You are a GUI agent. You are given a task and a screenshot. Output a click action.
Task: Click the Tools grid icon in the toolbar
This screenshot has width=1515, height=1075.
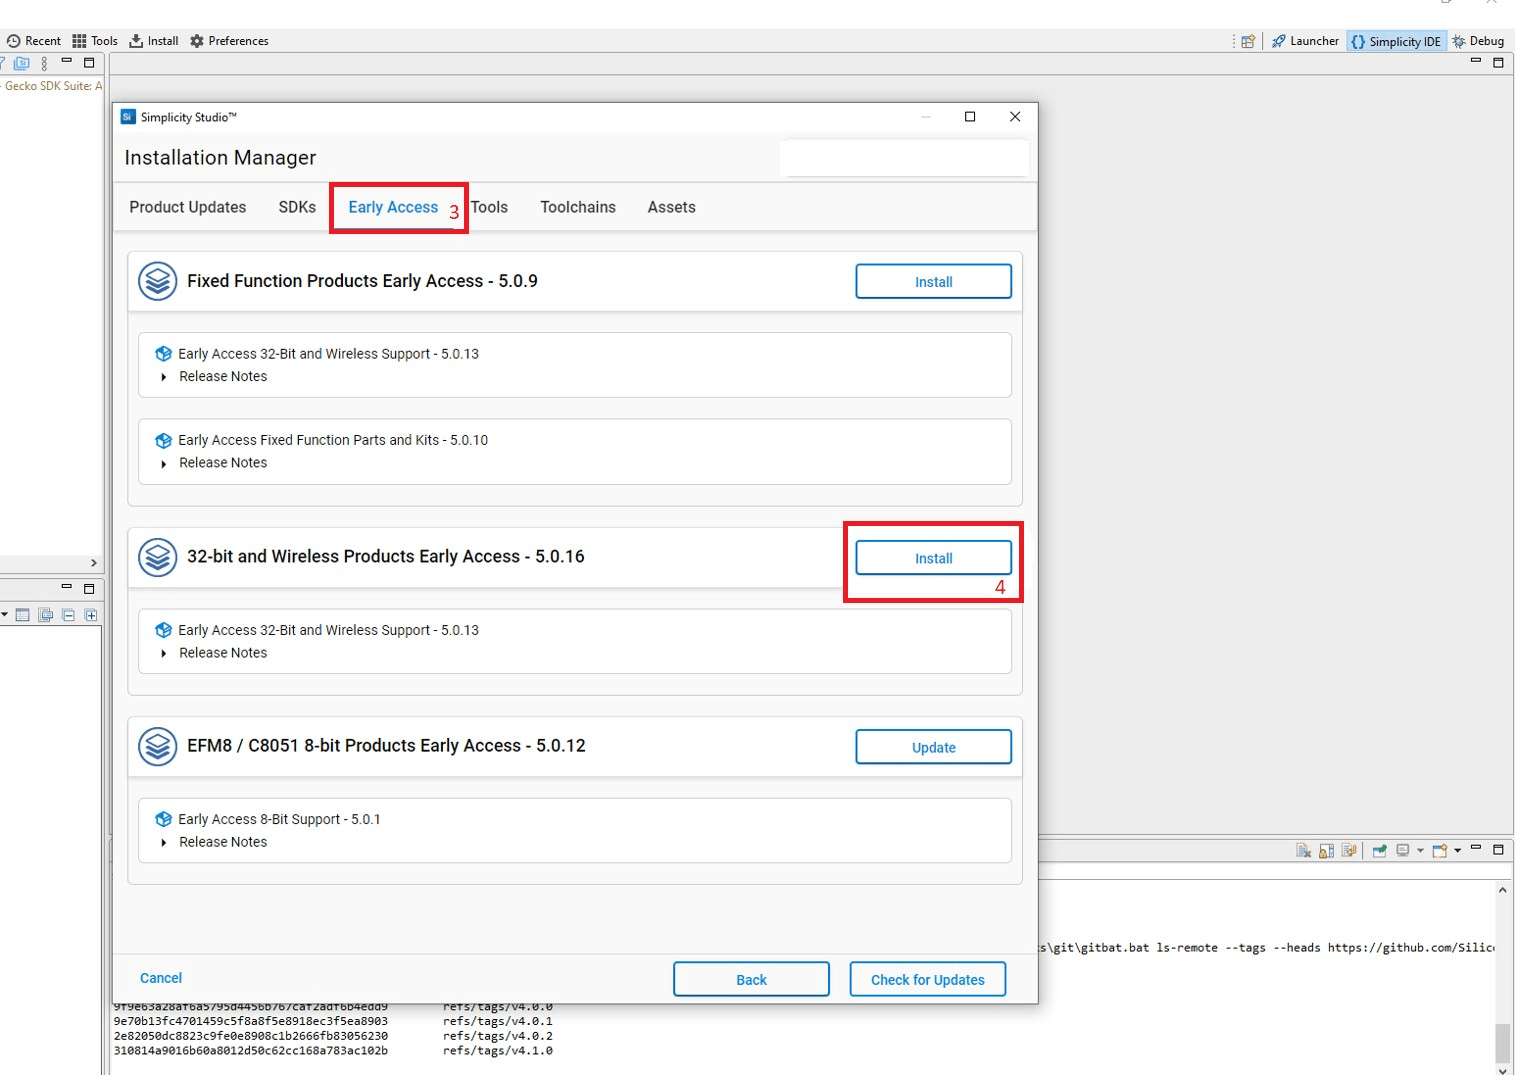[x=79, y=41]
